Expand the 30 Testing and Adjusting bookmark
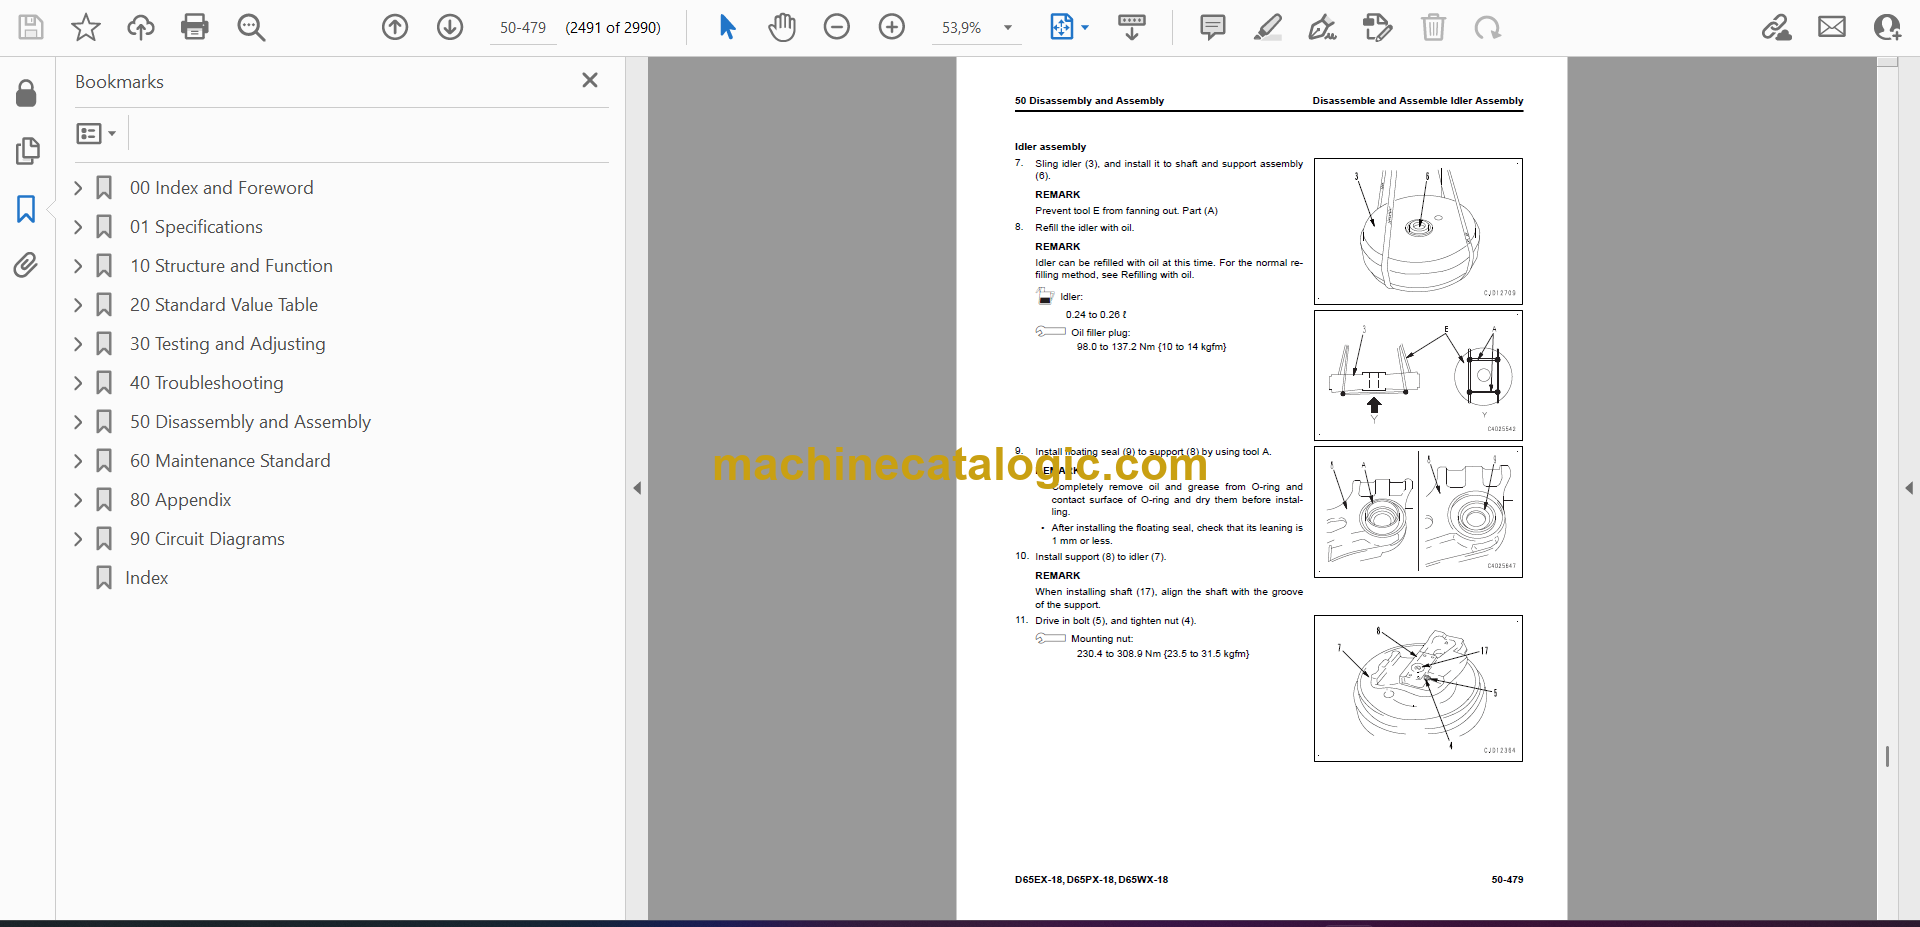 (78, 344)
